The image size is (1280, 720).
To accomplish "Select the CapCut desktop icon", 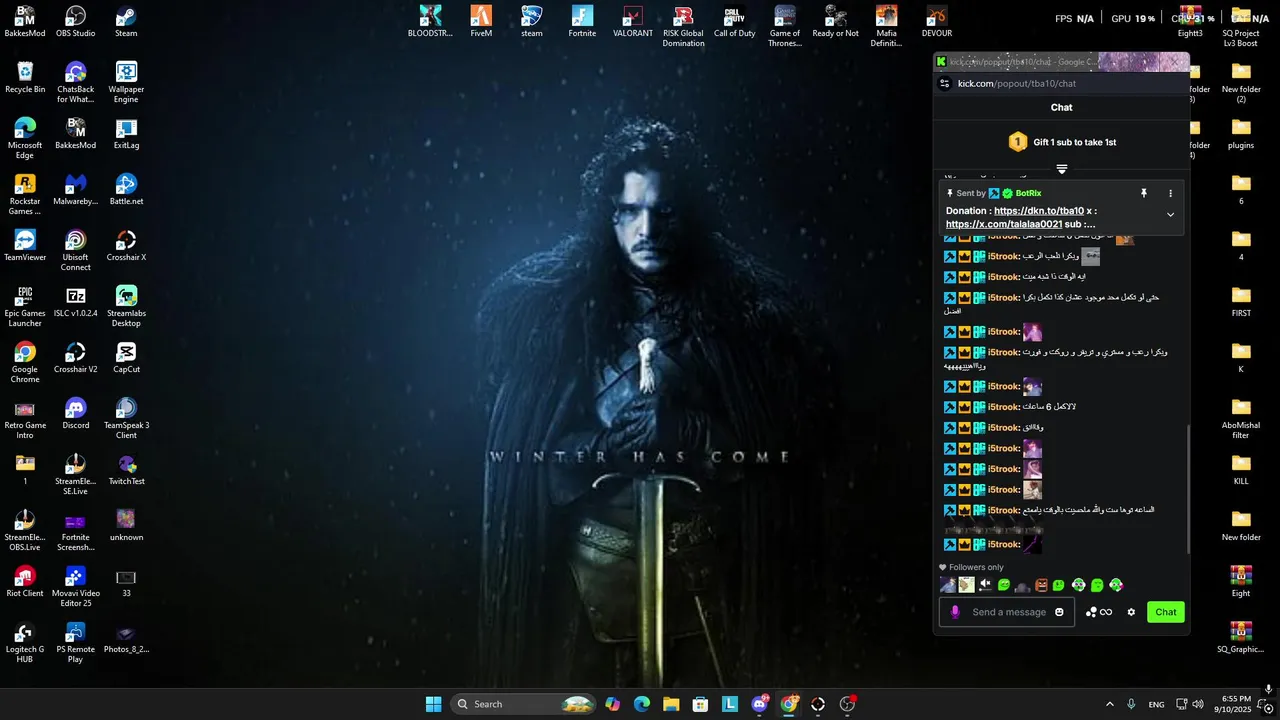I will [126, 357].
